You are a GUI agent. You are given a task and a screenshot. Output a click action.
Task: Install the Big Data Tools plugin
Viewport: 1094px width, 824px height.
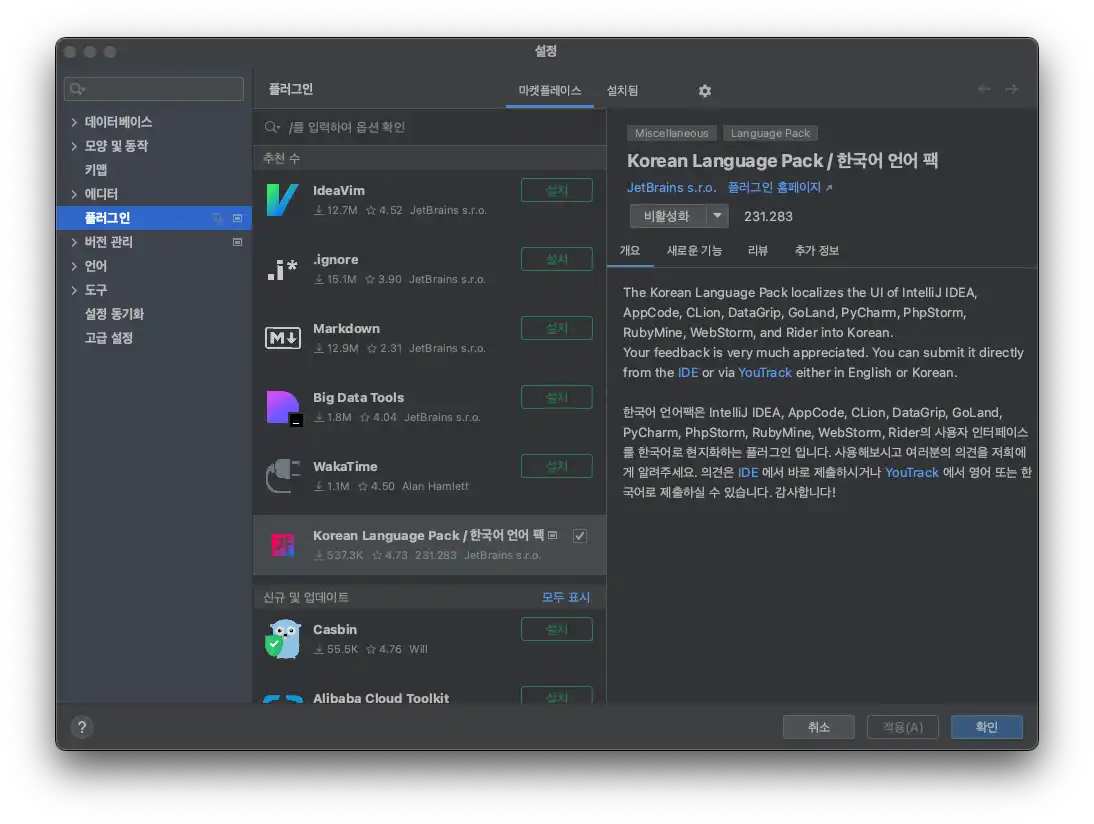point(557,397)
